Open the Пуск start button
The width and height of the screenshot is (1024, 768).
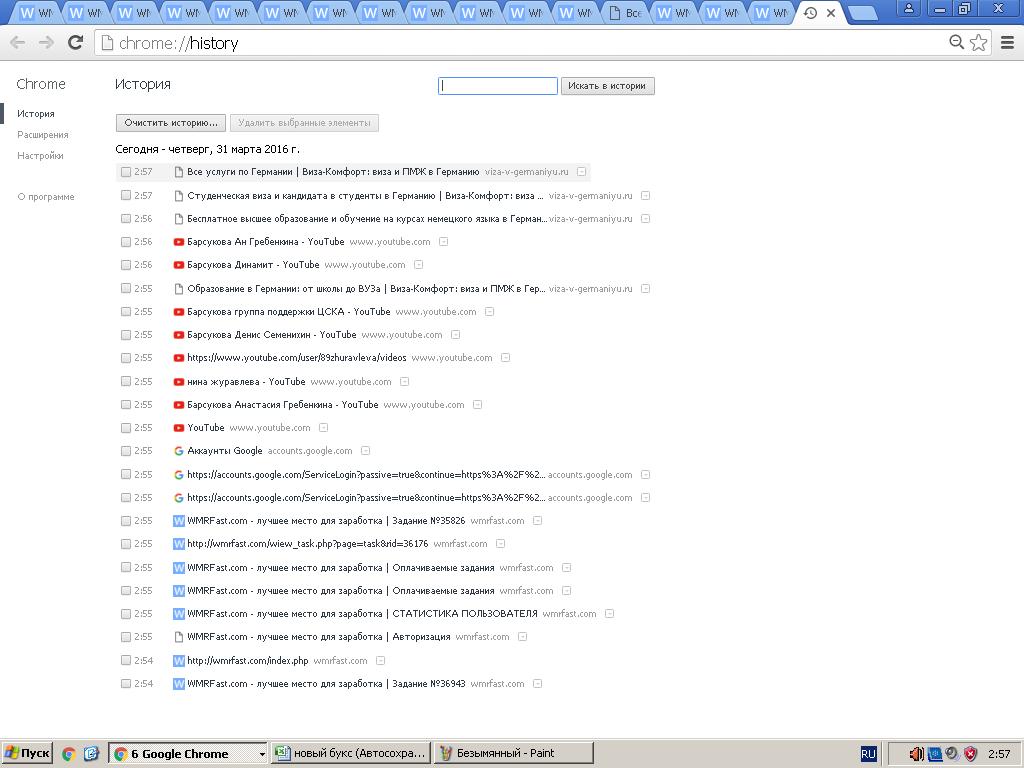(26, 754)
